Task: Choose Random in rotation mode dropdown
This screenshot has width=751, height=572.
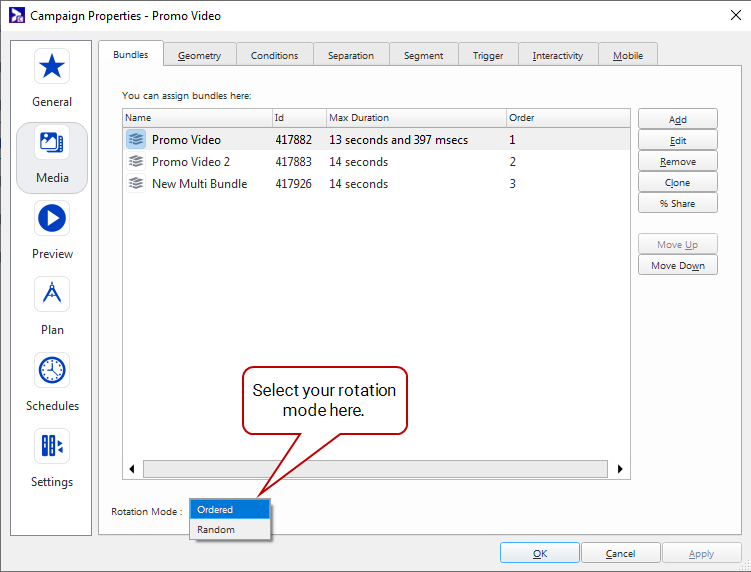Action: (230, 530)
